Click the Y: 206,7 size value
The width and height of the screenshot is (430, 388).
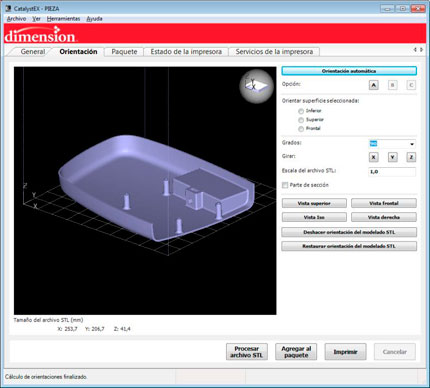click(x=95, y=329)
